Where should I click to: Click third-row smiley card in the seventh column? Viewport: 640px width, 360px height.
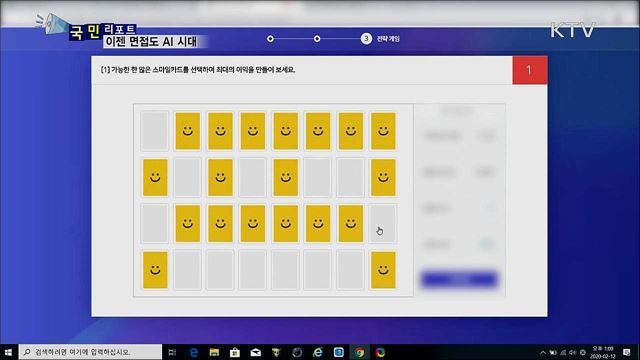pos(351,224)
